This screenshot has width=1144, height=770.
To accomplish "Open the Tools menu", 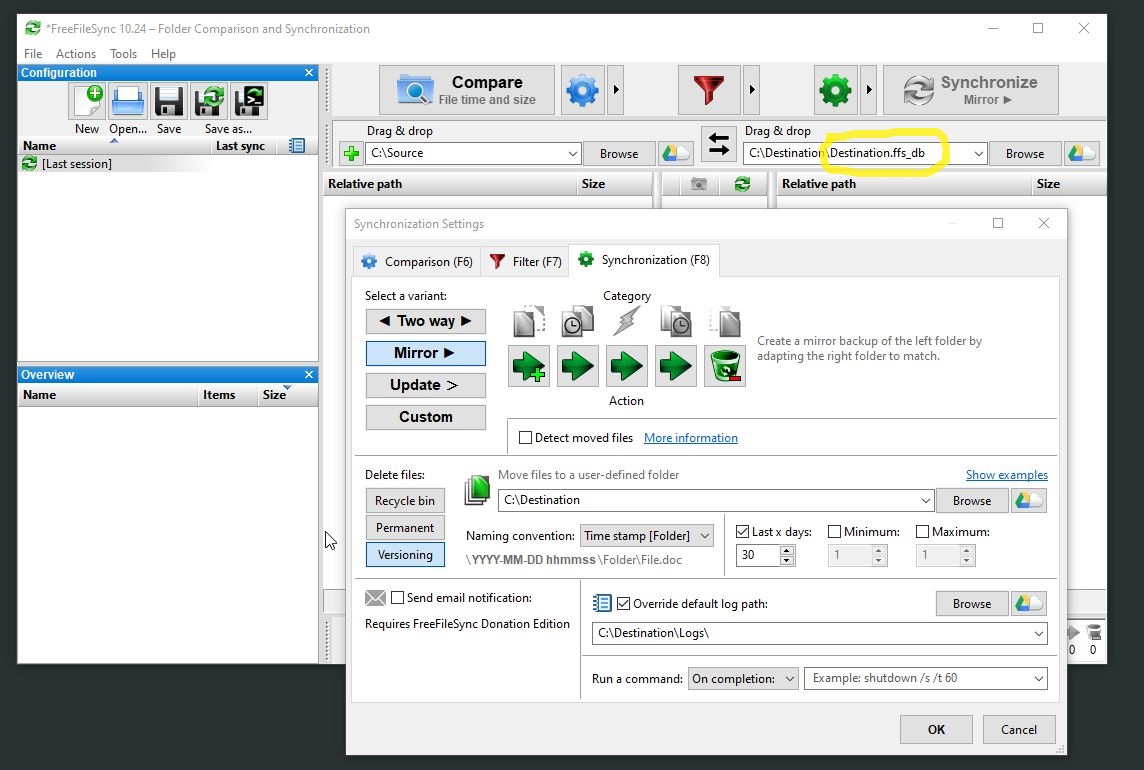I will (123, 53).
